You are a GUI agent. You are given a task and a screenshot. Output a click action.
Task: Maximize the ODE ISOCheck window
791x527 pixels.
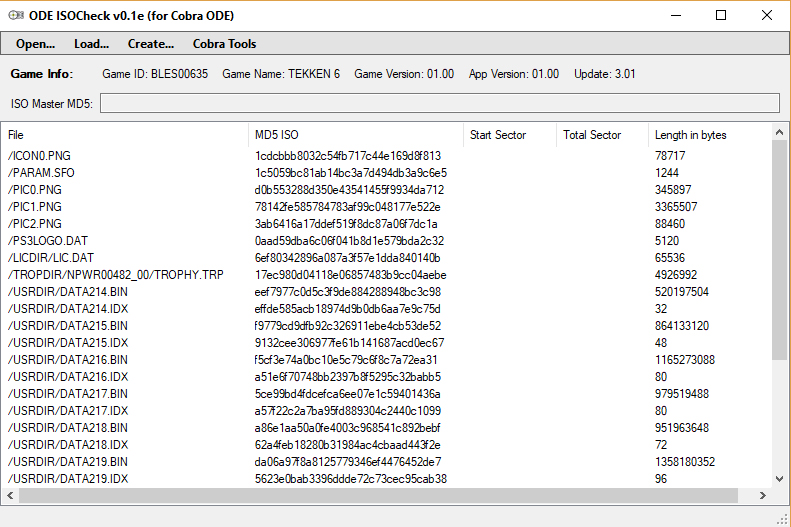click(x=721, y=15)
